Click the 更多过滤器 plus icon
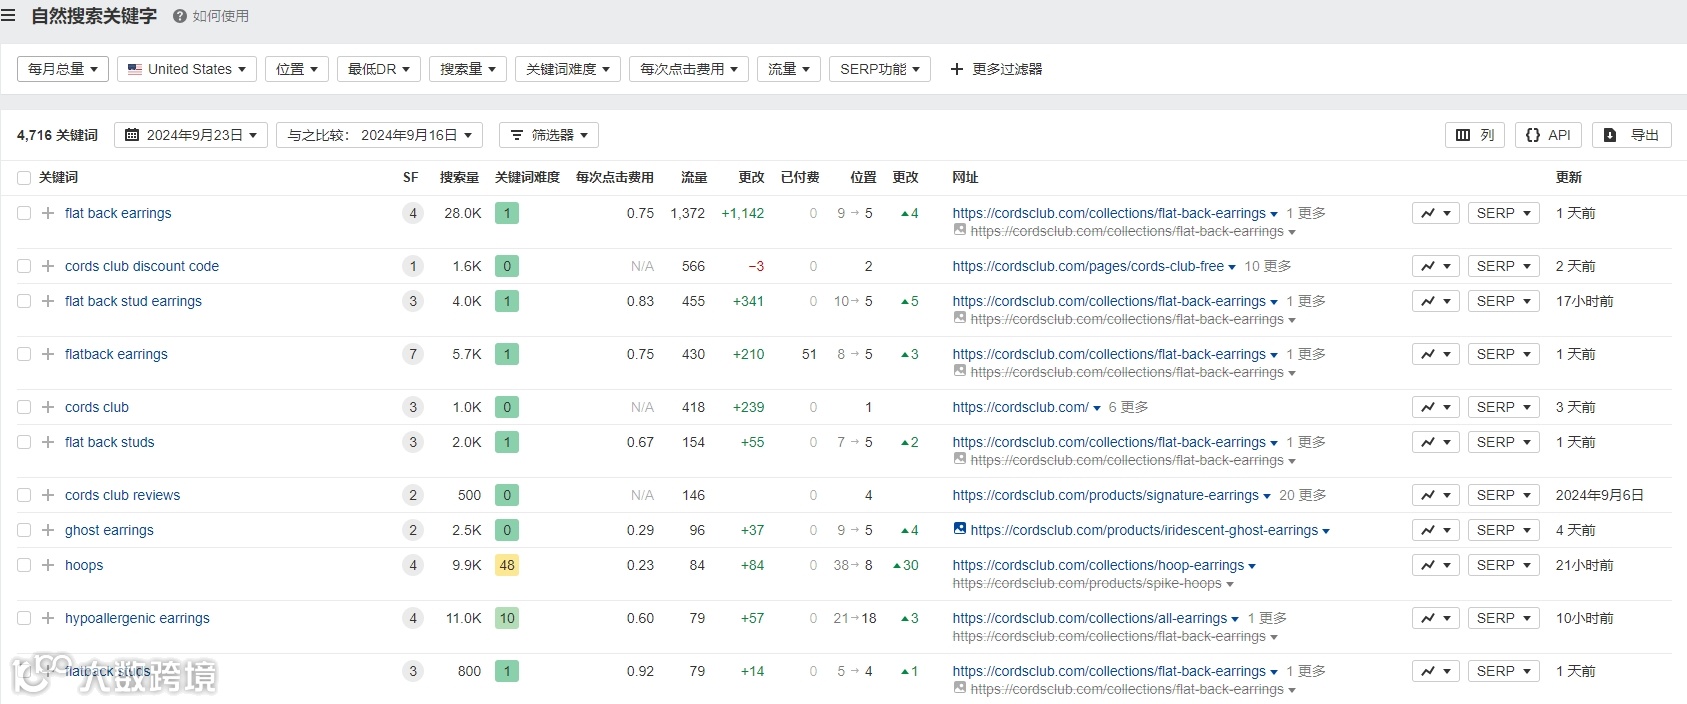 point(957,69)
